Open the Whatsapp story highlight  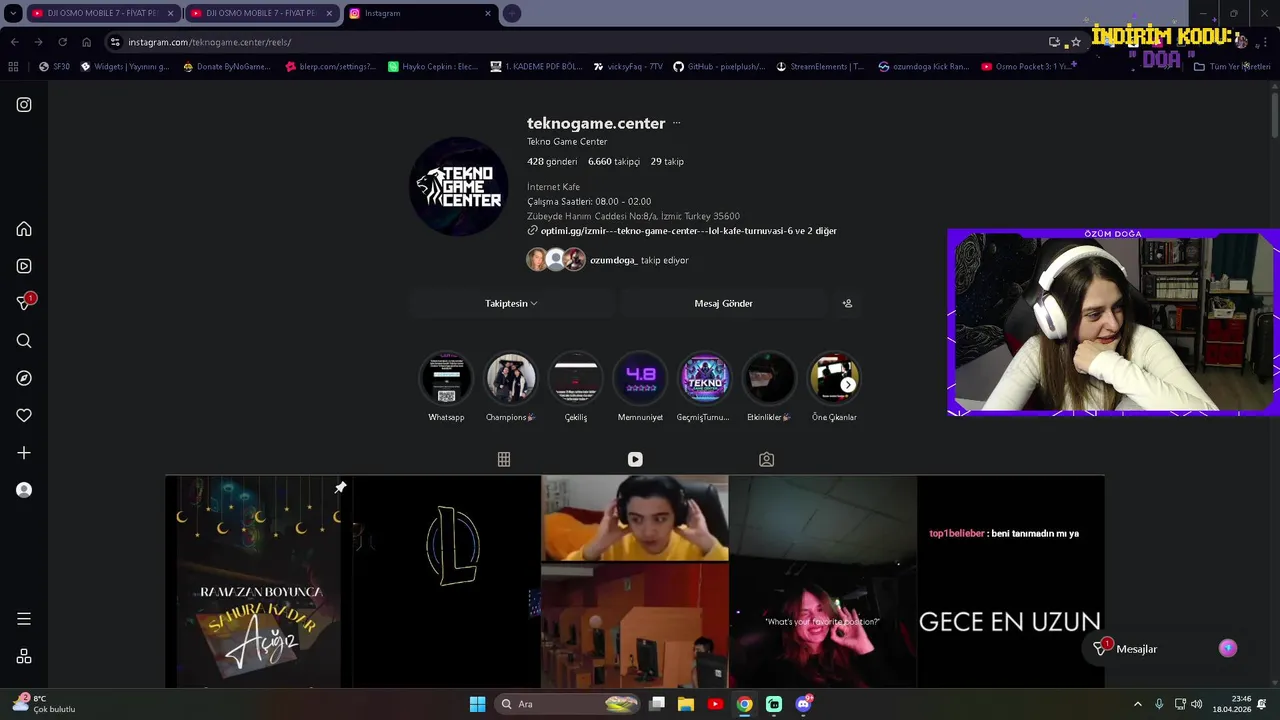point(446,379)
